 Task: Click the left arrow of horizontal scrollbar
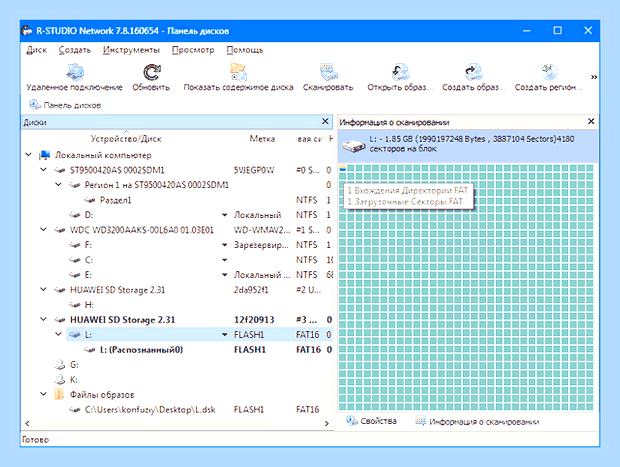click(x=27, y=423)
